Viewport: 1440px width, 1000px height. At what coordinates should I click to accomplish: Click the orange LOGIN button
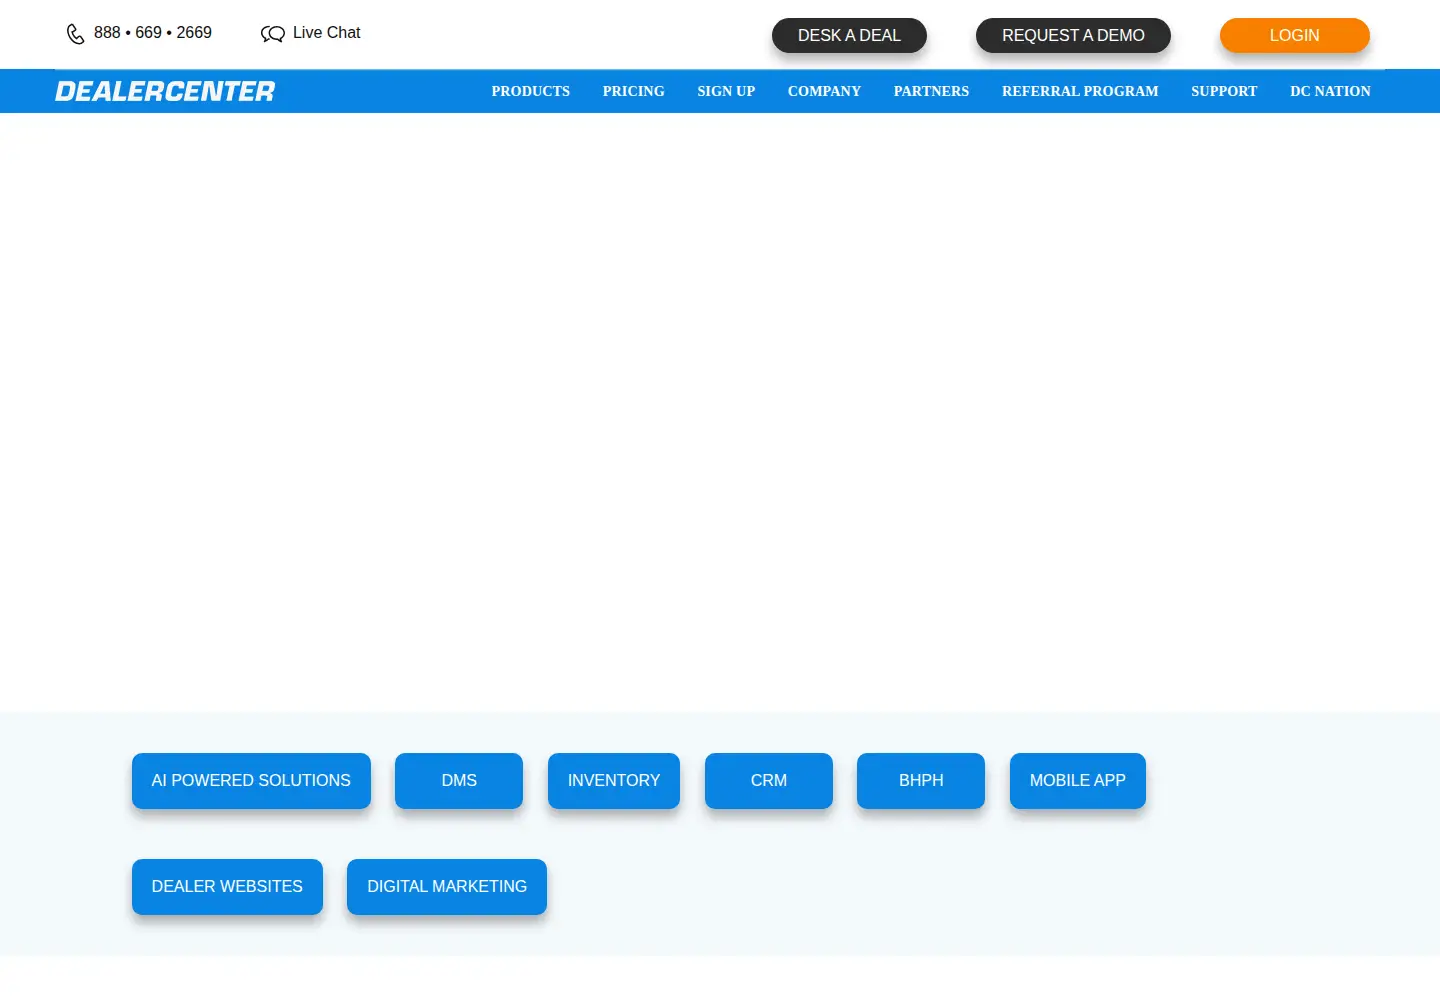tap(1294, 35)
